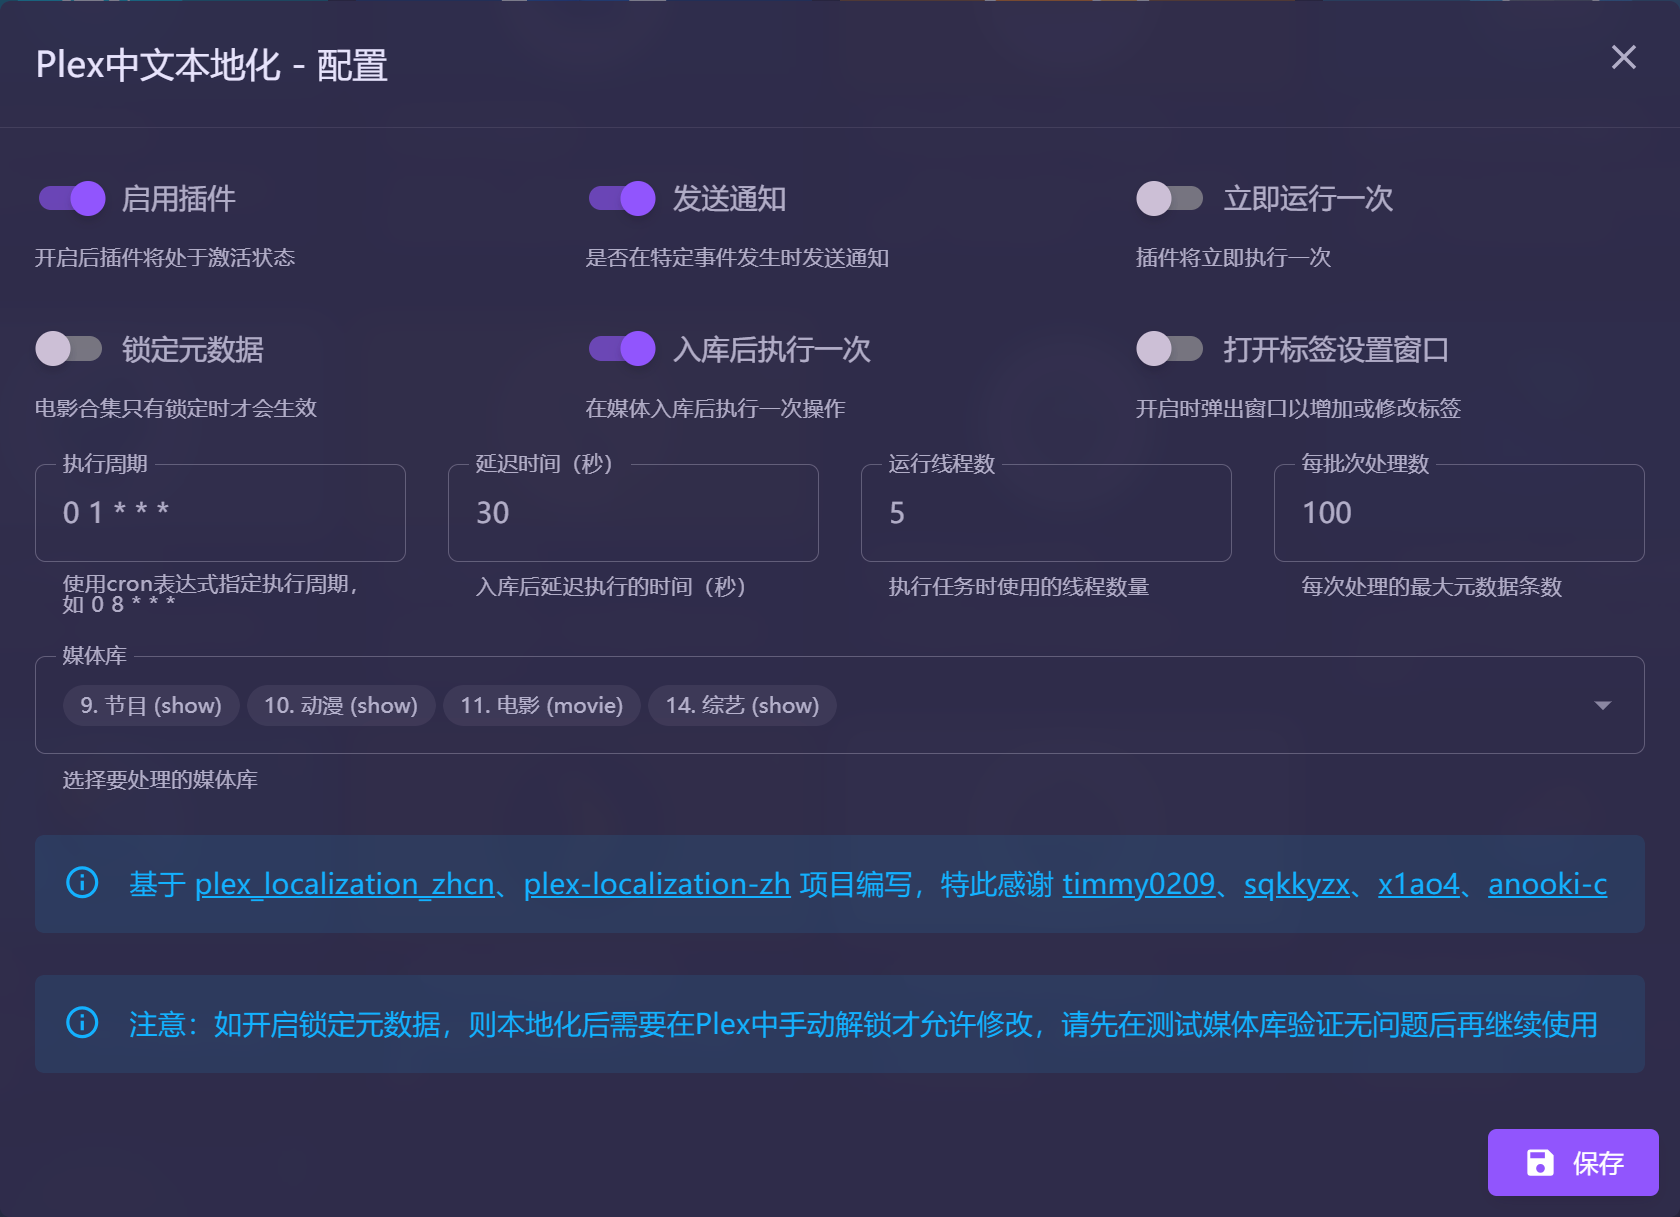Screen dimensions: 1680x1217
Task: Expand the 媒体库 dropdown arrow
Action: click(x=1603, y=705)
